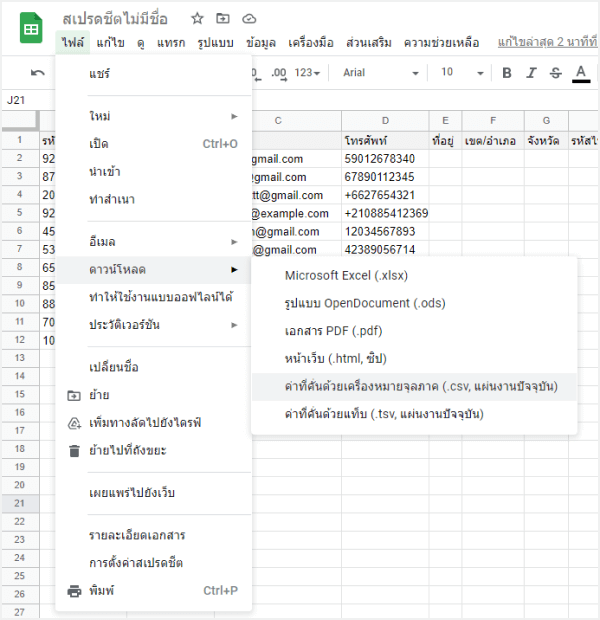600x620 pixels.
Task: Toggle strikethrough formatting
Action: coord(556,73)
